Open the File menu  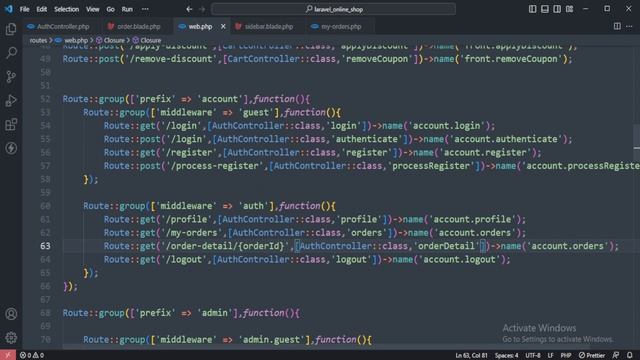tap(24, 9)
